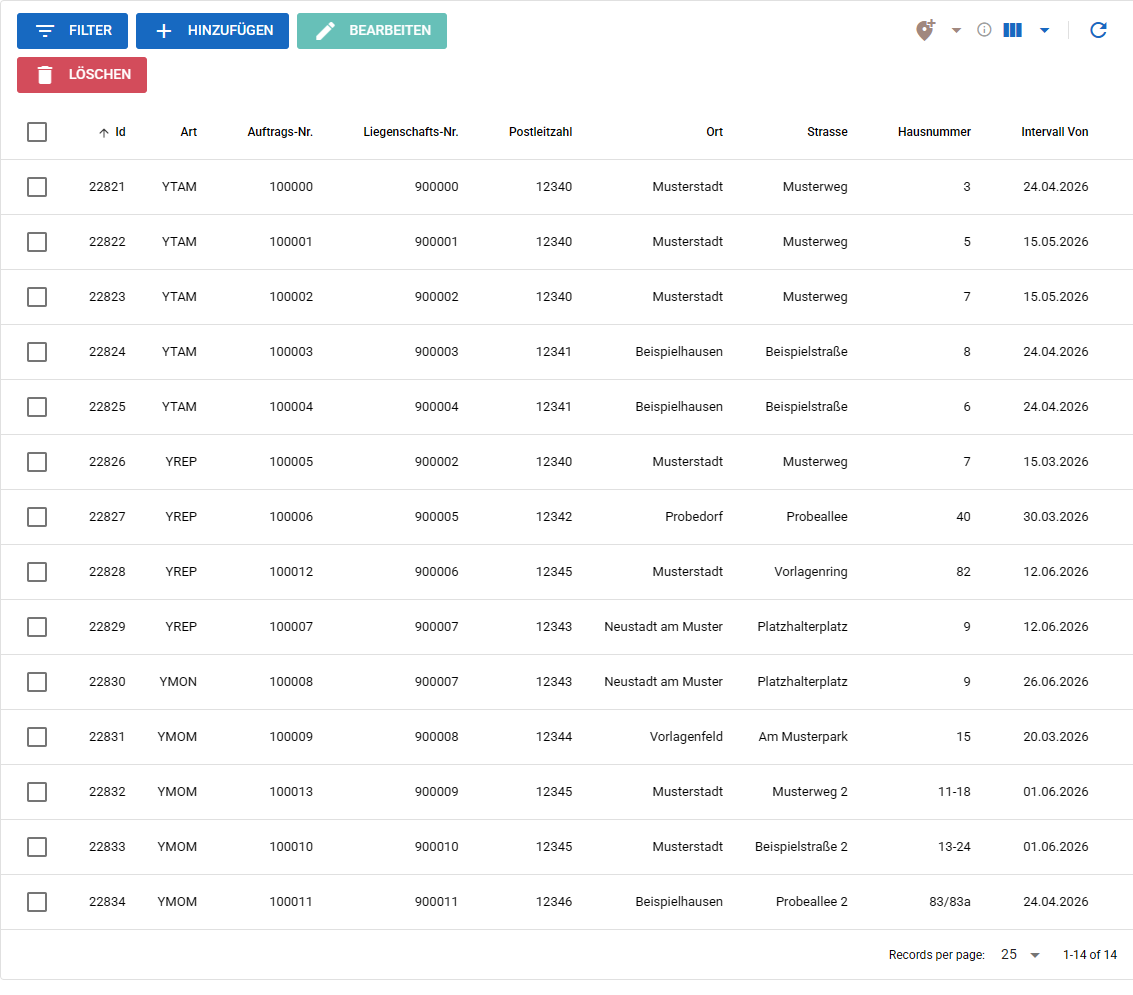Open the Records per page dropdown
Image resolution: width=1133 pixels, height=995 pixels.
[1020, 955]
